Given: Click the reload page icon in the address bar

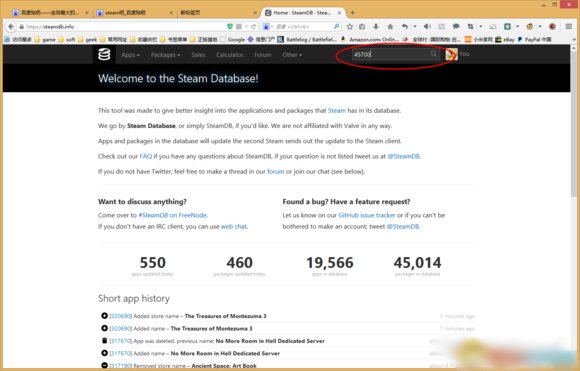Looking at the screenshot, I should coord(253,27).
